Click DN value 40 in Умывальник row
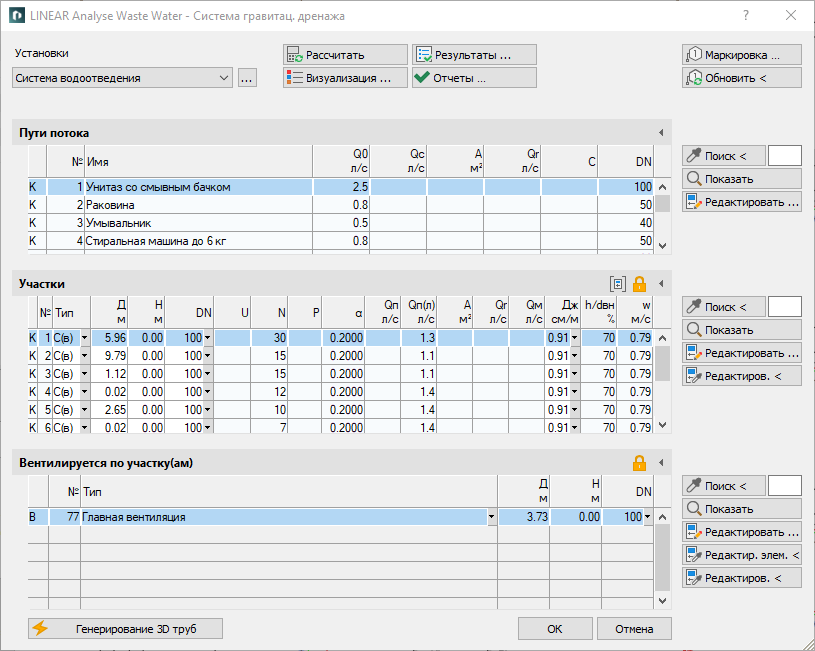815x651 pixels. pyautogui.click(x=626, y=223)
